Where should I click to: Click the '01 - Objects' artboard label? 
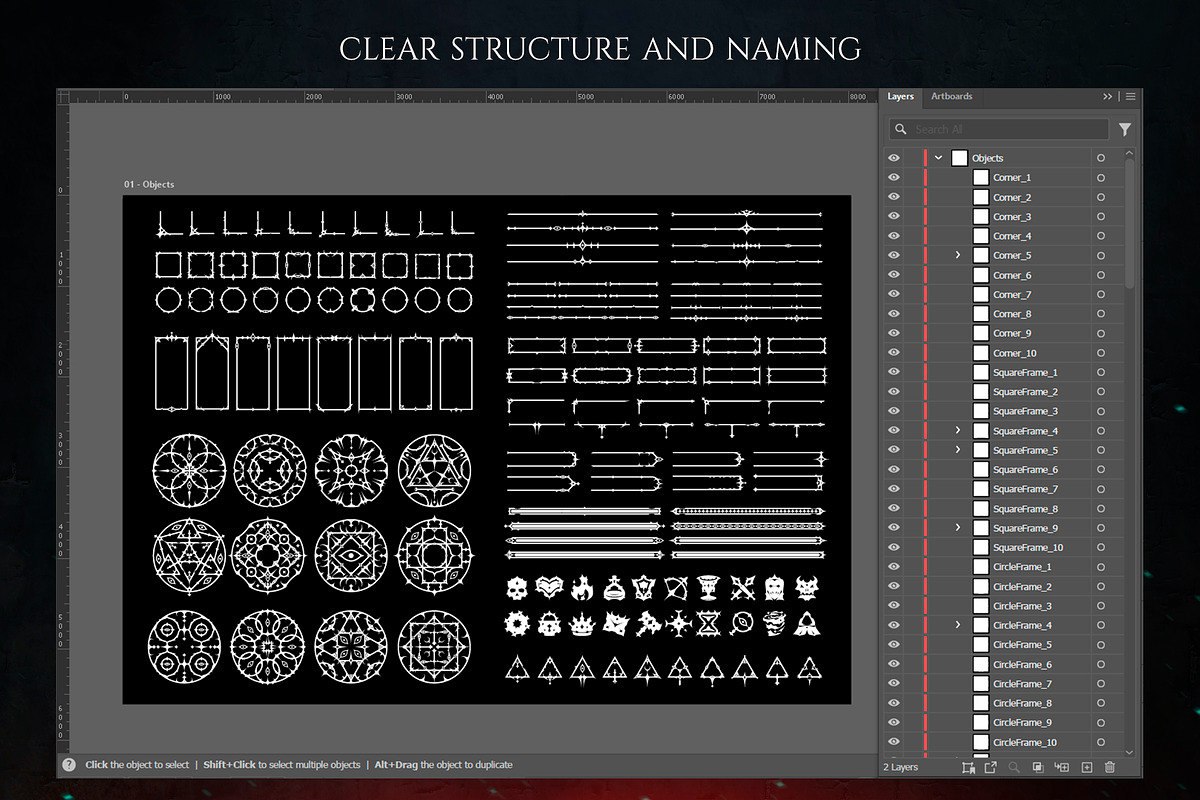coord(149,185)
